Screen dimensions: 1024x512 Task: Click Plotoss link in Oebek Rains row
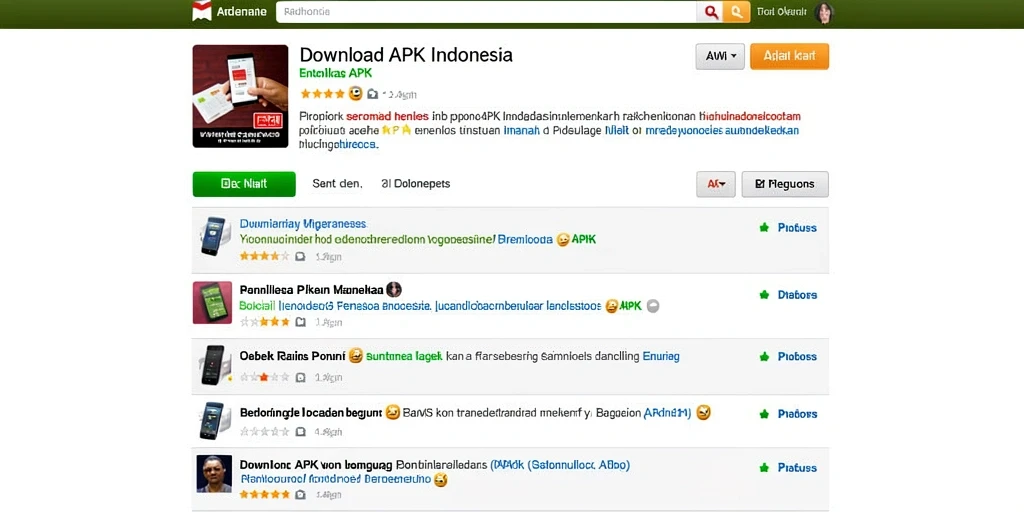[x=797, y=357]
